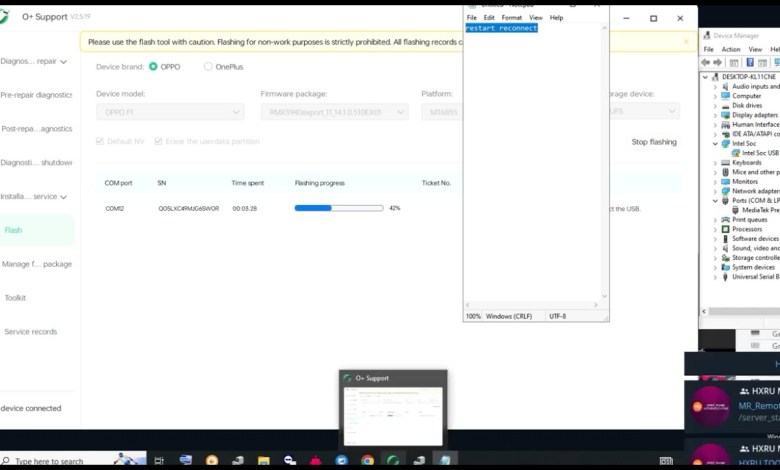This screenshot has height=470, width=780.
Task: Expand the Installa... service sidebar group
Action: pos(34,196)
